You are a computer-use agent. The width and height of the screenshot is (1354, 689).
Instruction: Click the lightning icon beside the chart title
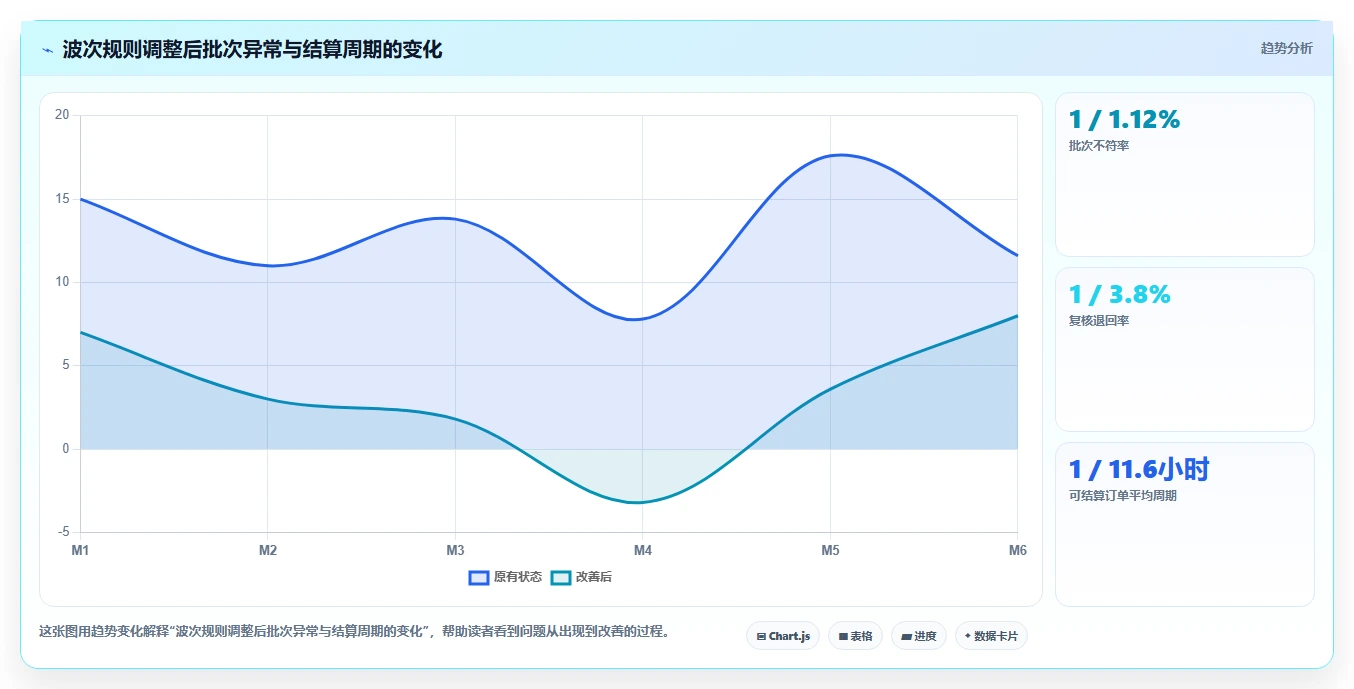tap(48, 49)
